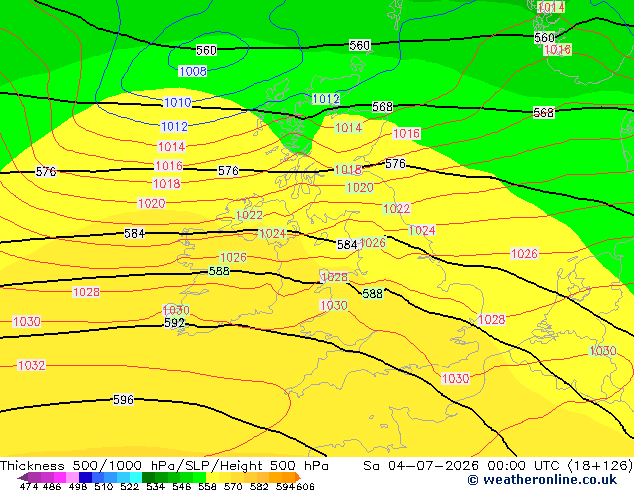The width and height of the screenshot is (634, 490).
Task: Click the 558 legend value
Action: coord(207,486)
